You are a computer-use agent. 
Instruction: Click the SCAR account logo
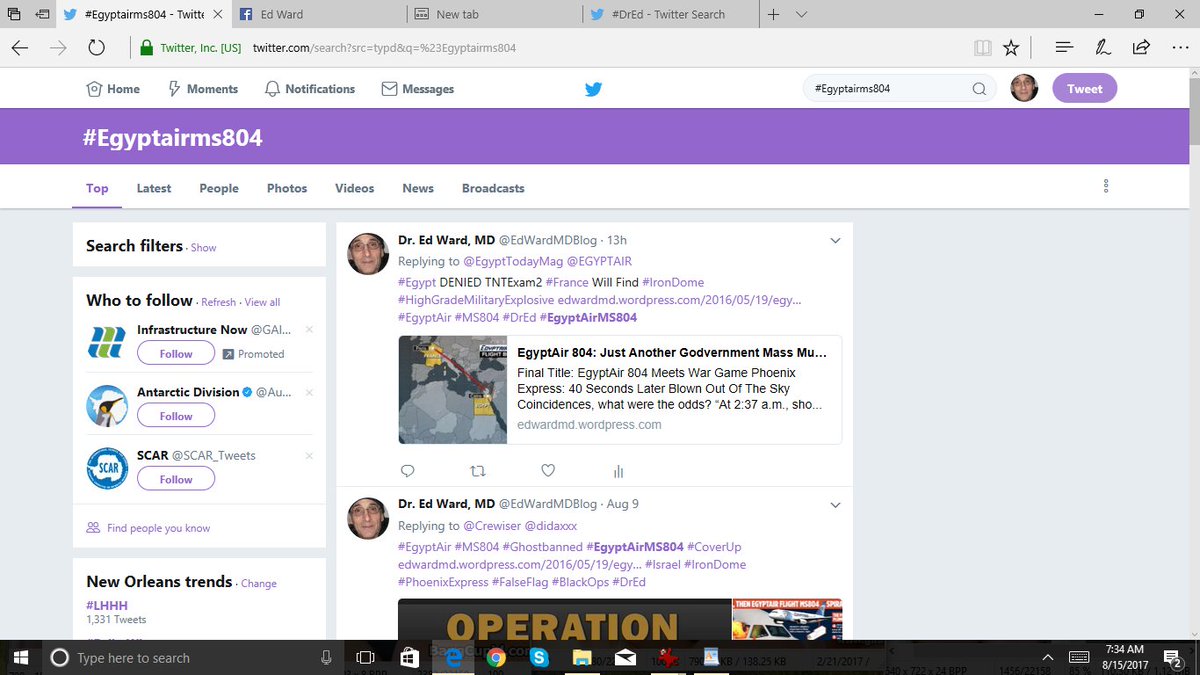coord(106,468)
